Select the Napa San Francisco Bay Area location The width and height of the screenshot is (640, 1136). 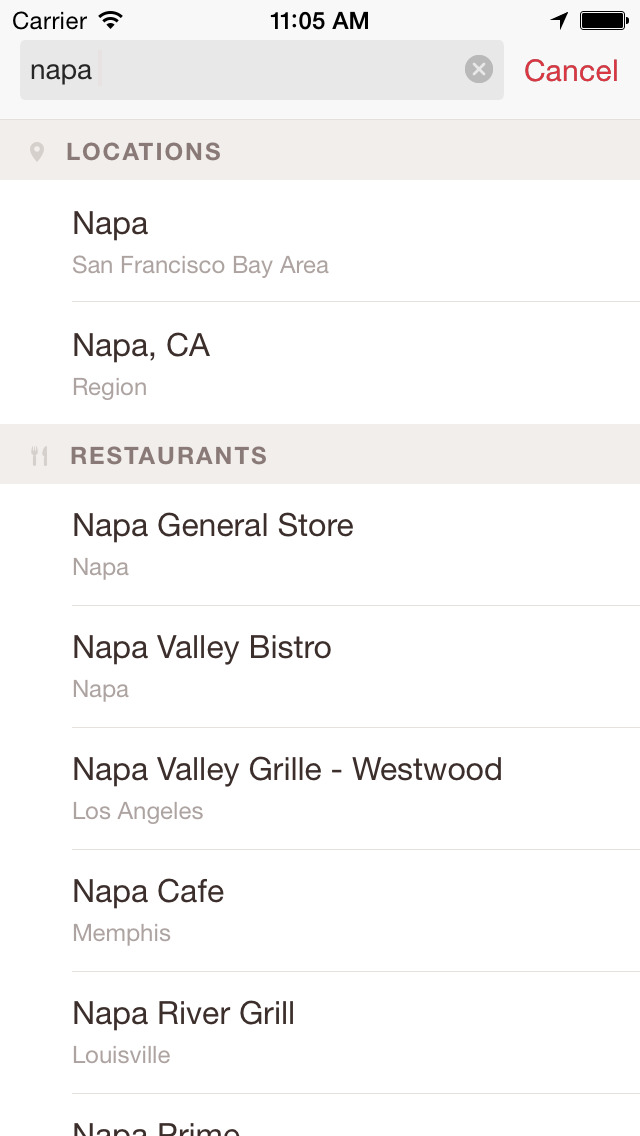click(x=320, y=241)
